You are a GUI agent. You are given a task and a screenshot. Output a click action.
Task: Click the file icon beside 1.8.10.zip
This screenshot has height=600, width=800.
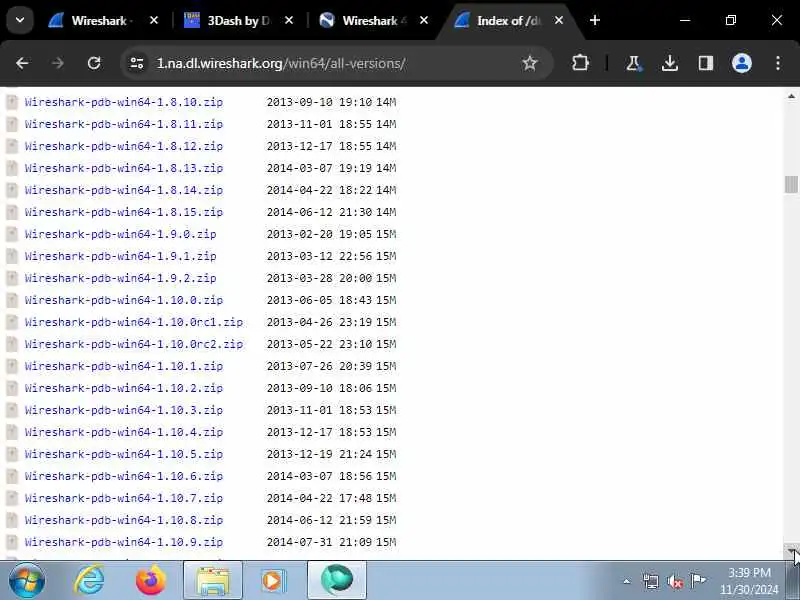(12, 102)
